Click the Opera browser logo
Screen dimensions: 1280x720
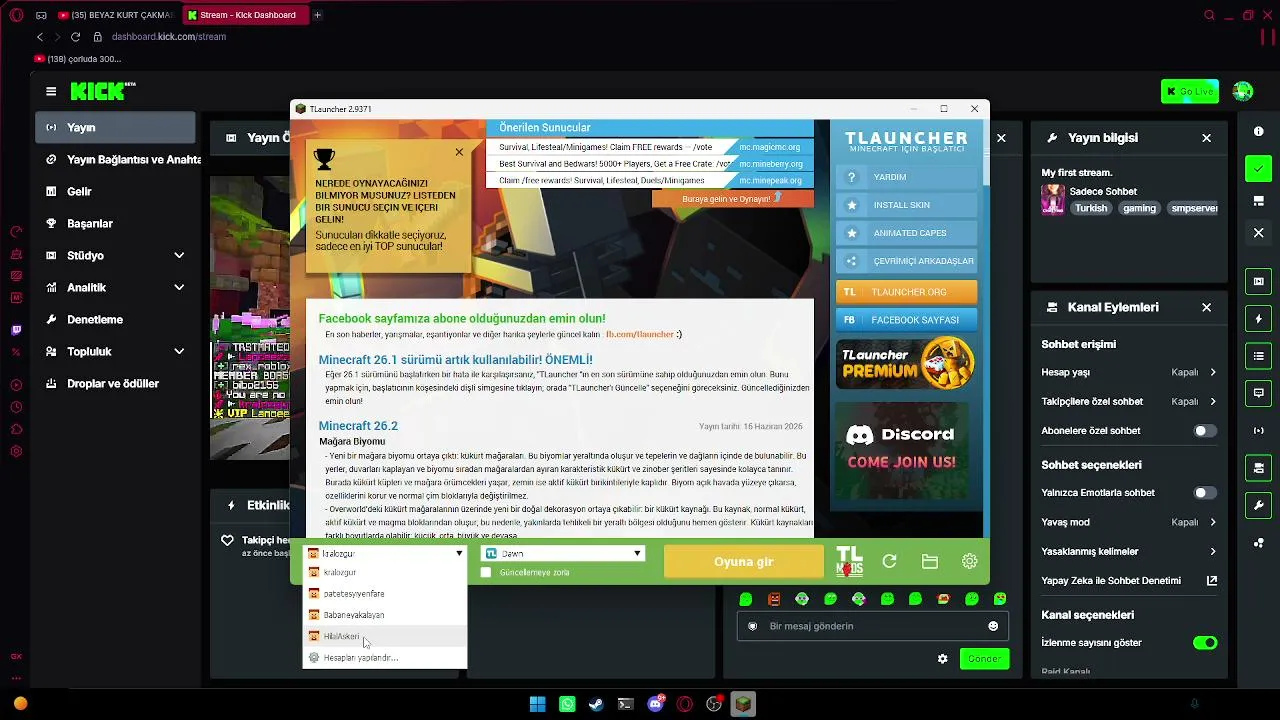pos(17,15)
